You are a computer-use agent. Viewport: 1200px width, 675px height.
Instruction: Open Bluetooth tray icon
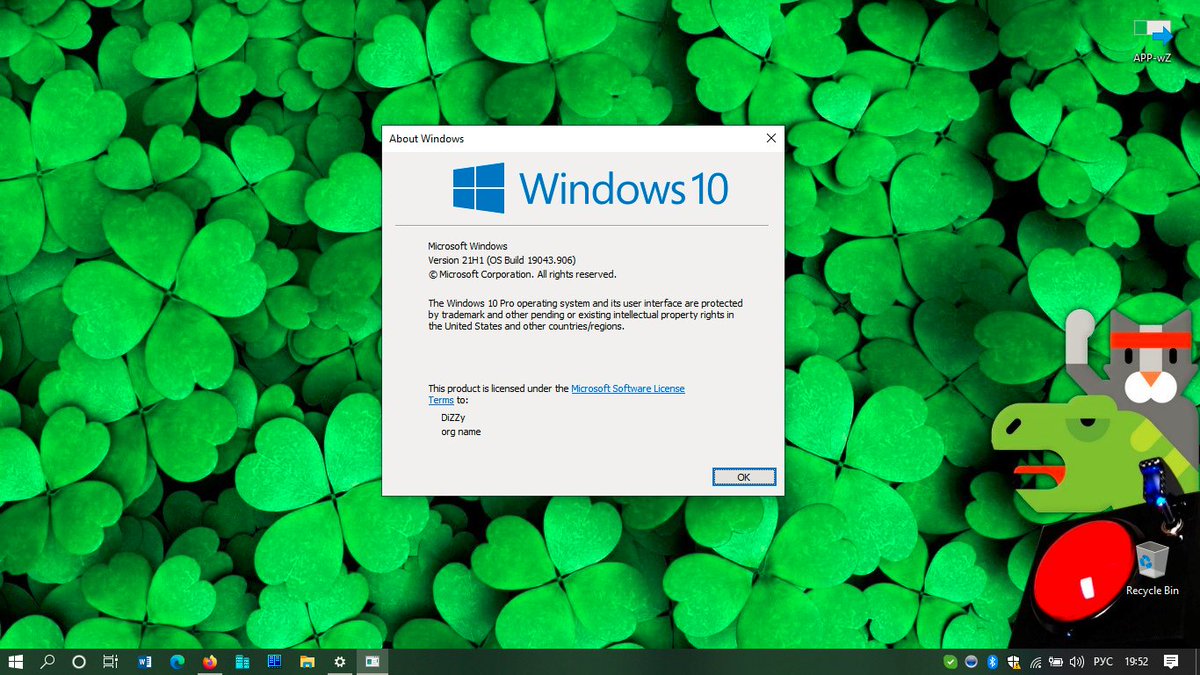(x=992, y=661)
